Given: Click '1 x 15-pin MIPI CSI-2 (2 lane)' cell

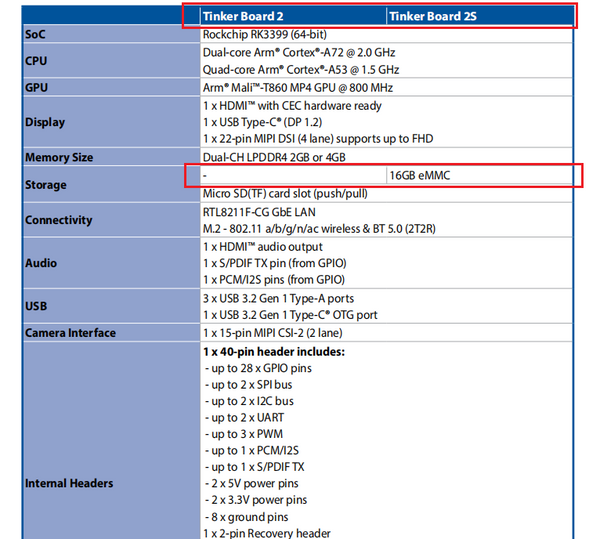Looking at the screenshot, I should [272, 333].
